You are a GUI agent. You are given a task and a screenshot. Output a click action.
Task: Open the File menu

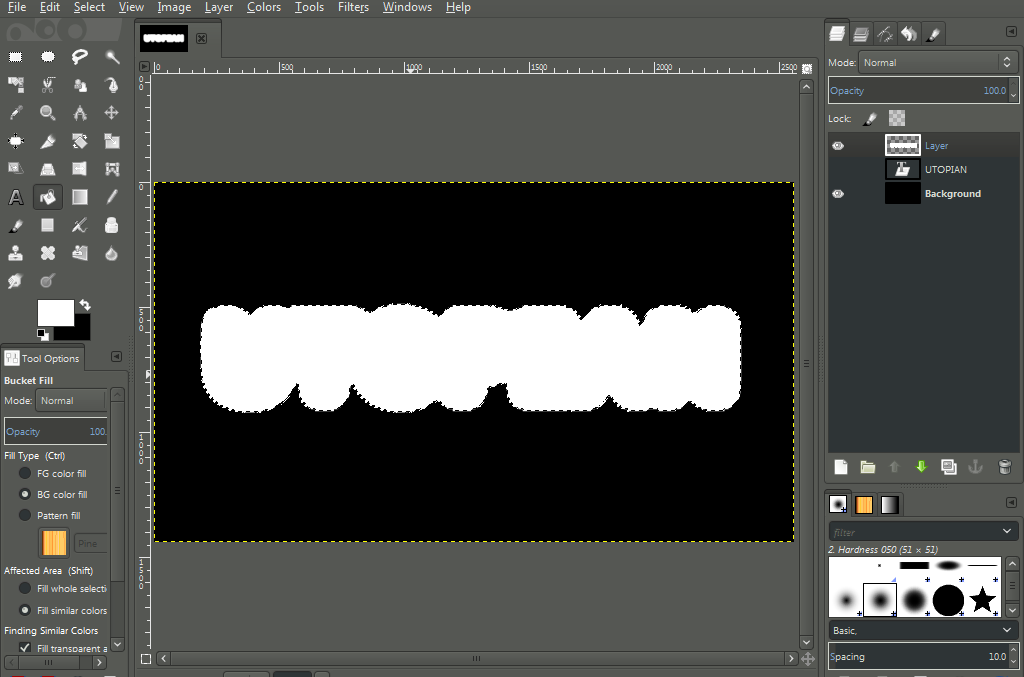pyautogui.click(x=17, y=7)
